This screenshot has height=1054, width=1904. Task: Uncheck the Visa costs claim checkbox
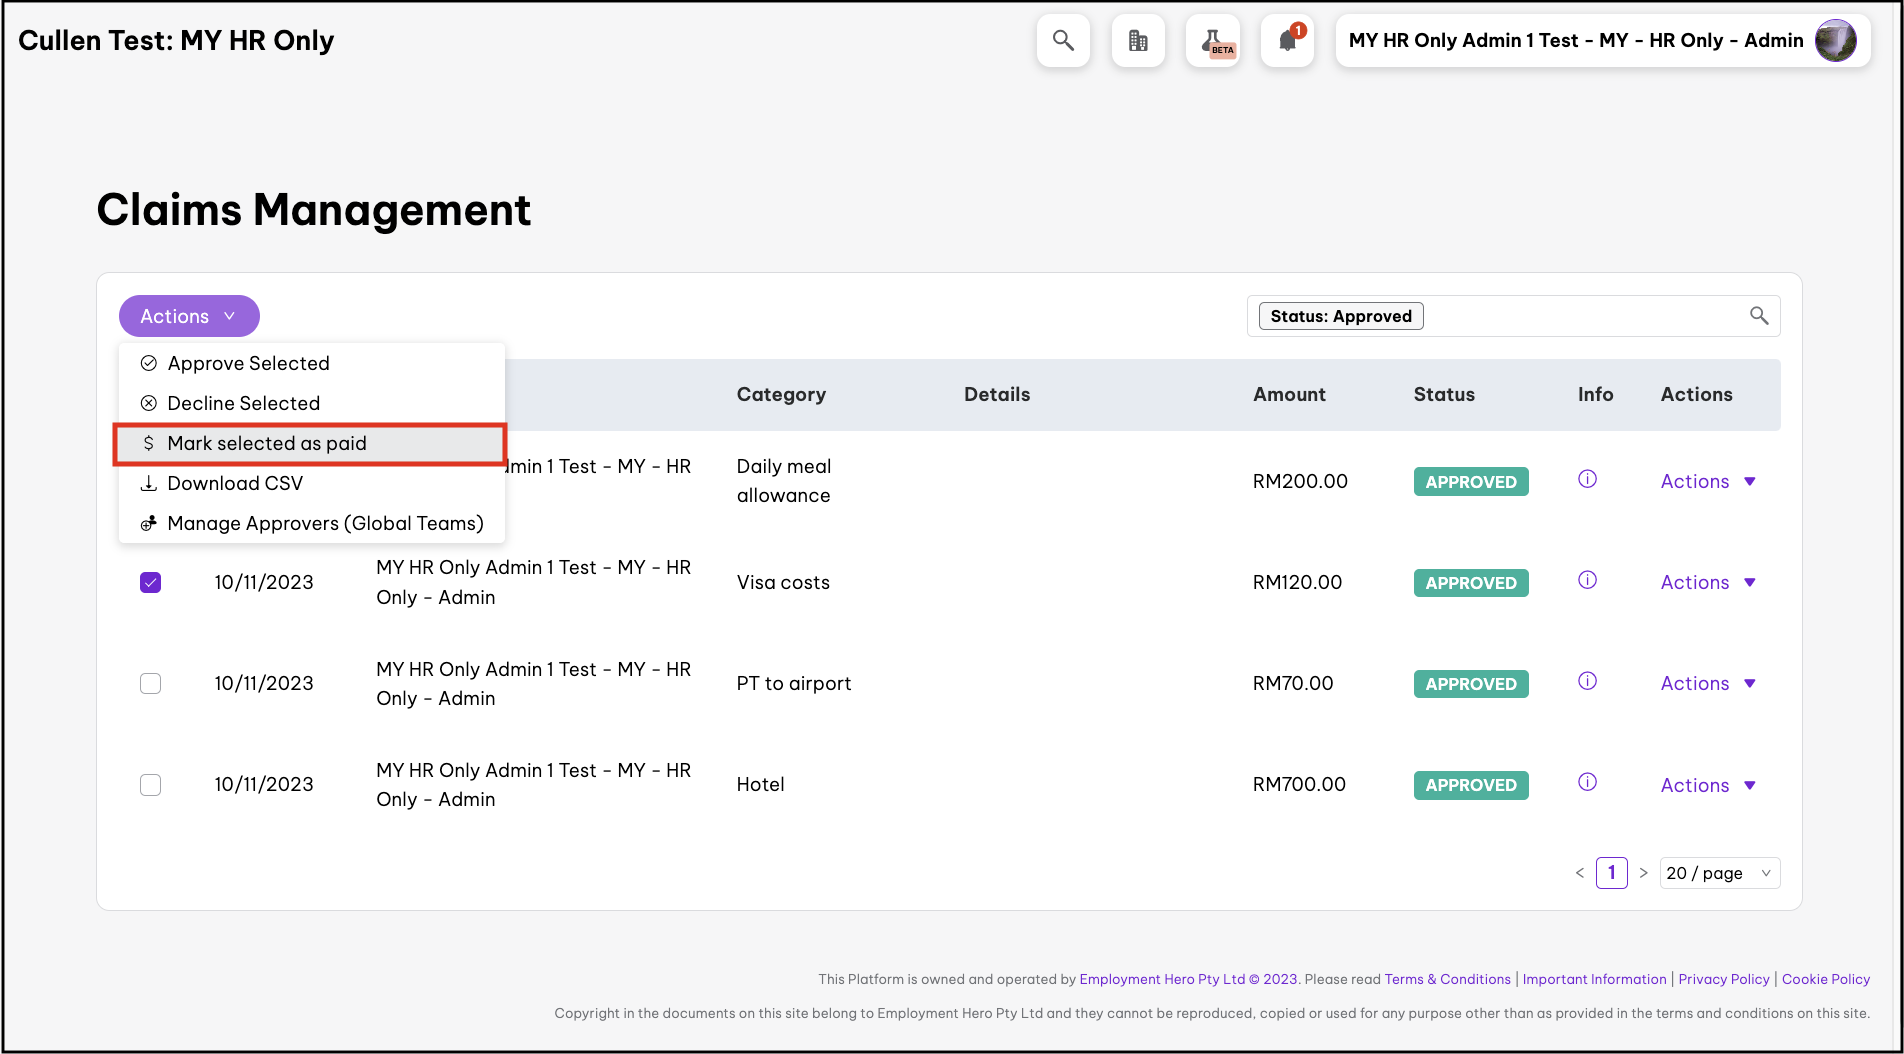150,582
